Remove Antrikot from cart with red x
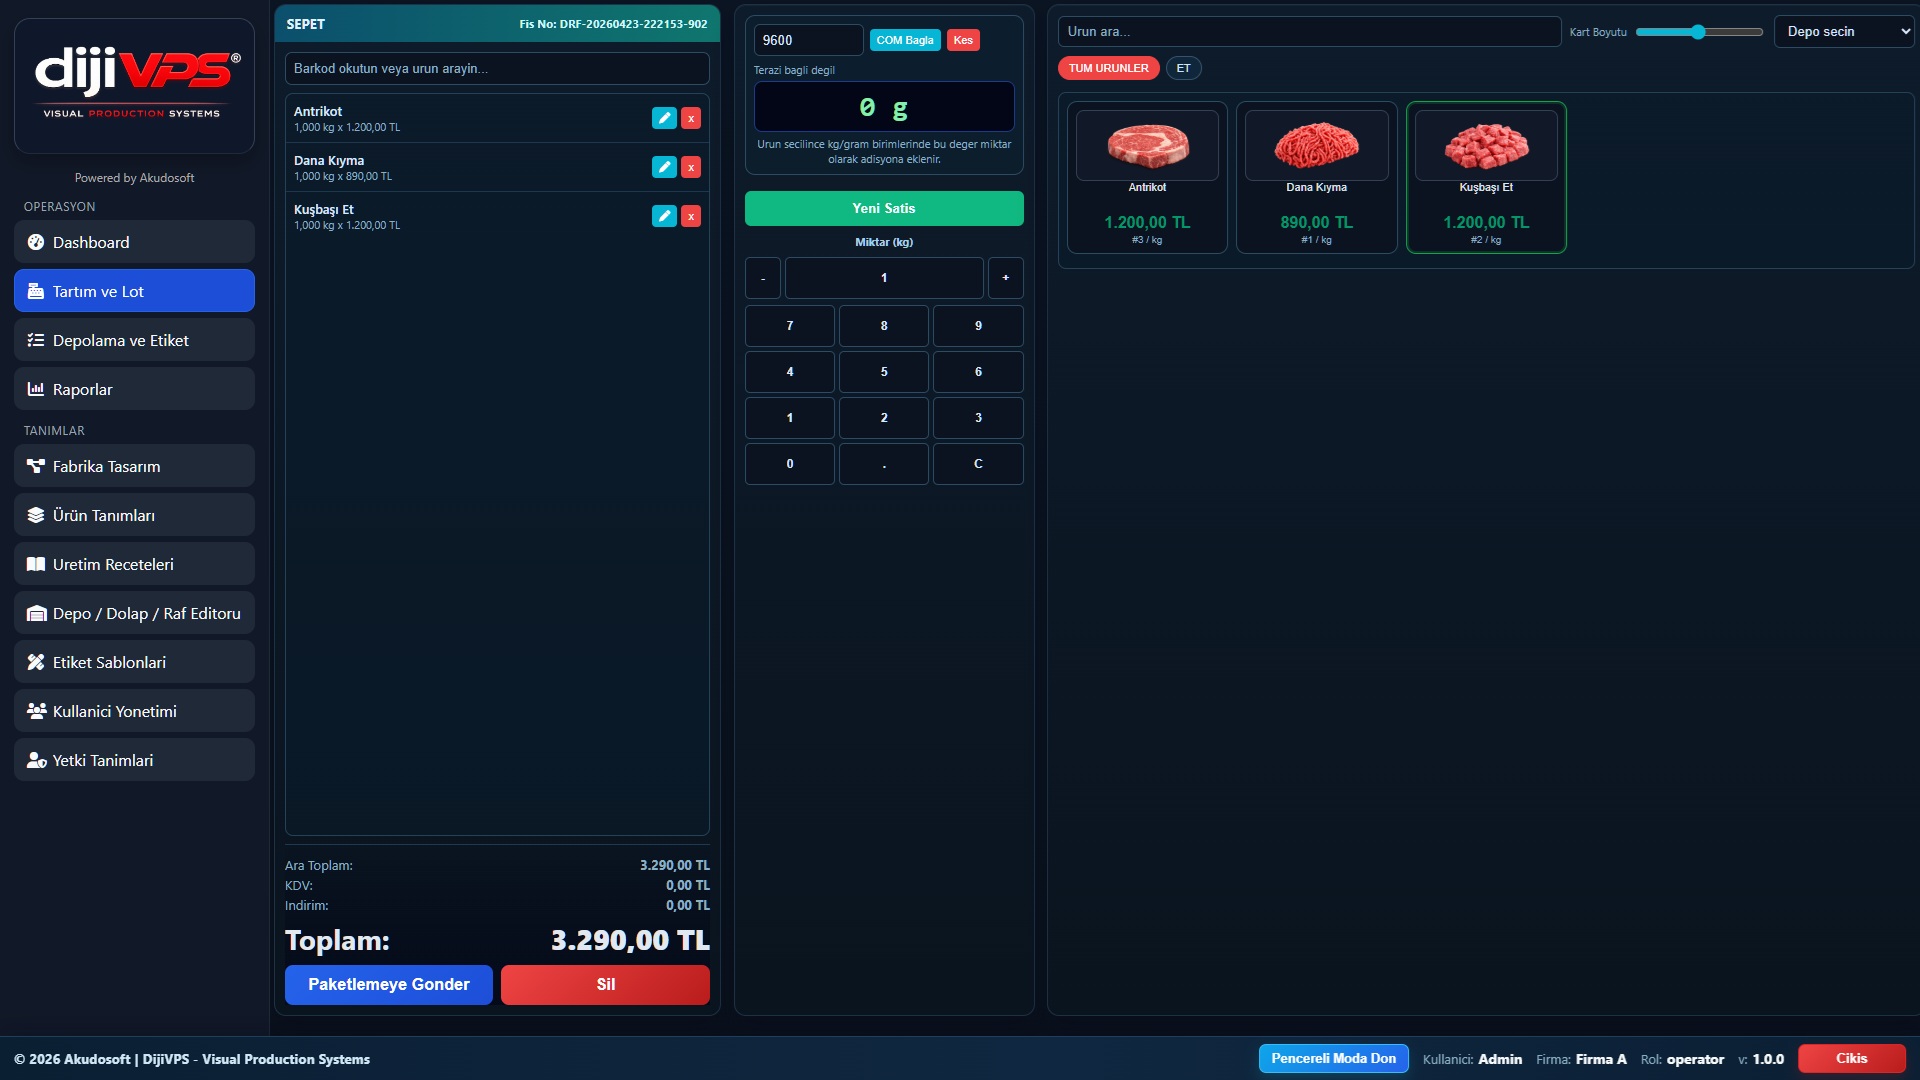This screenshot has width=1920, height=1080. point(691,118)
